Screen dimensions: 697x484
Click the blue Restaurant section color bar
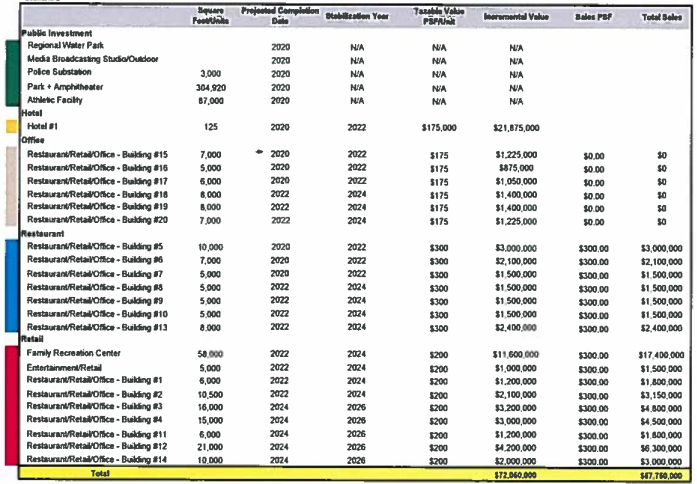pyautogui.click(x=11, y=284)
